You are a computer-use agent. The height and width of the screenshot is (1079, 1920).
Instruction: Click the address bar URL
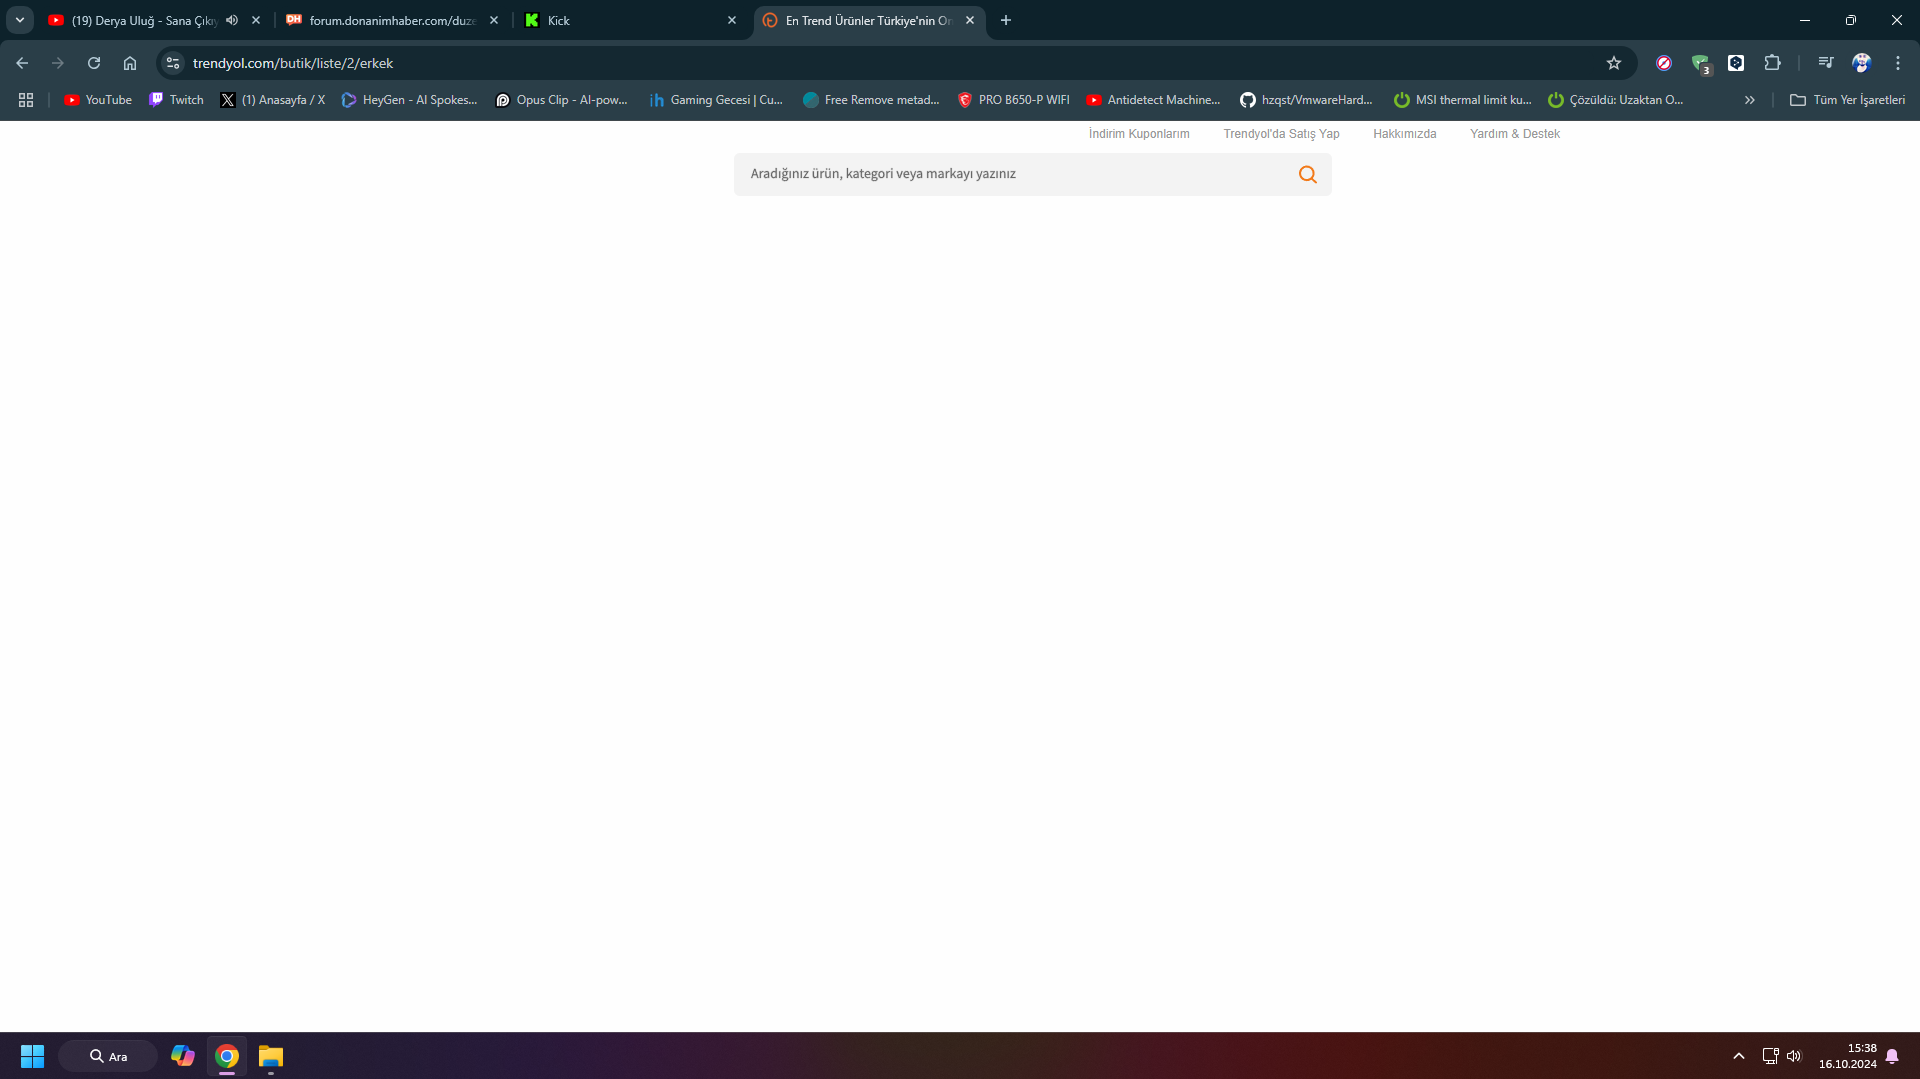[292, 63]
